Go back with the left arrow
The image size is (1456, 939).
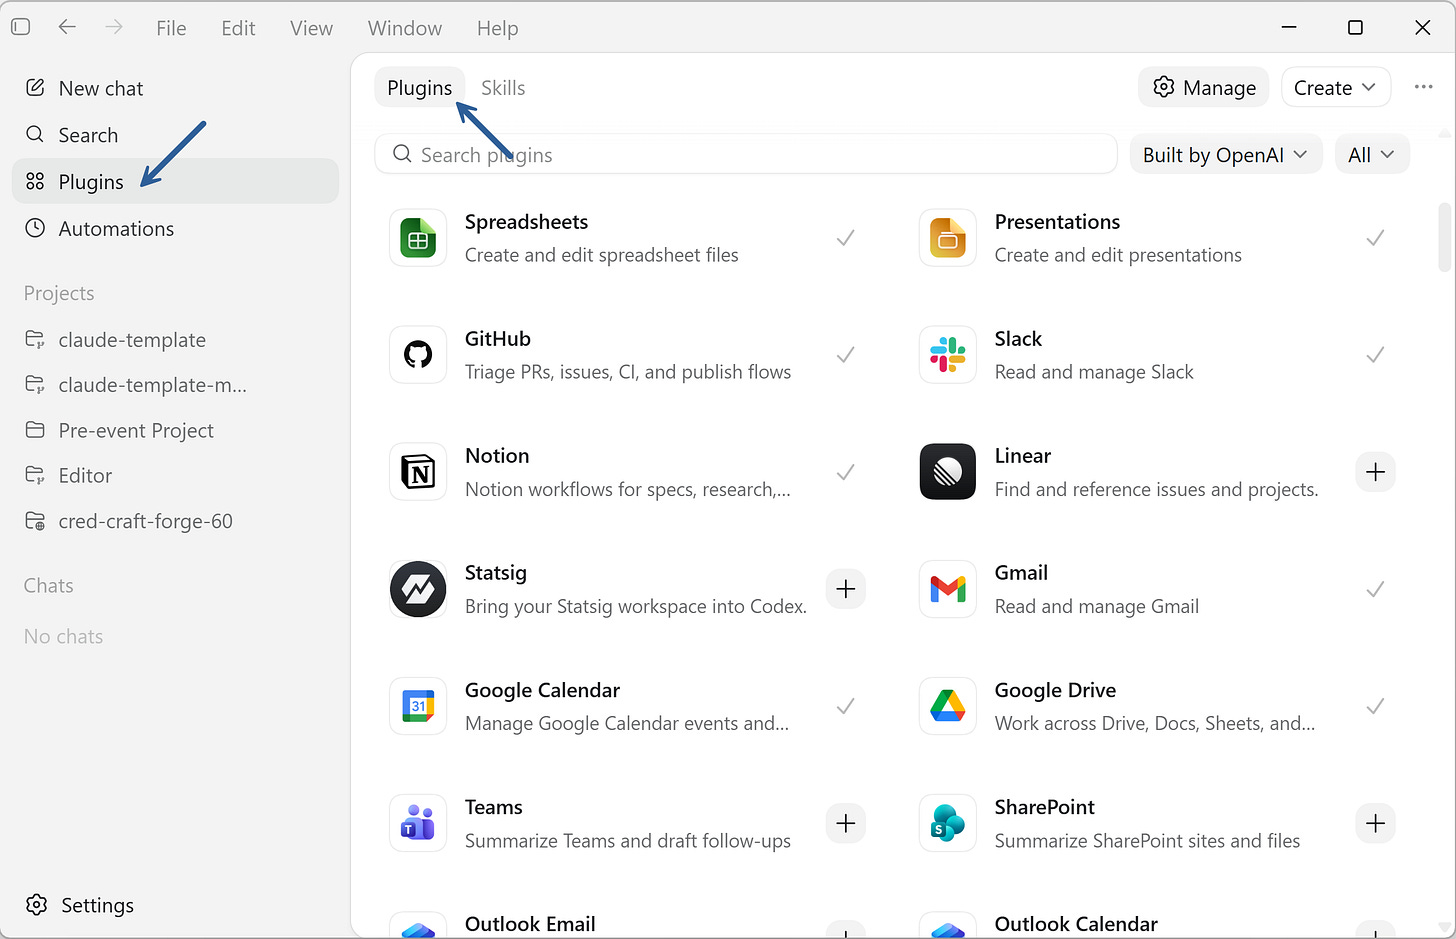67,27
